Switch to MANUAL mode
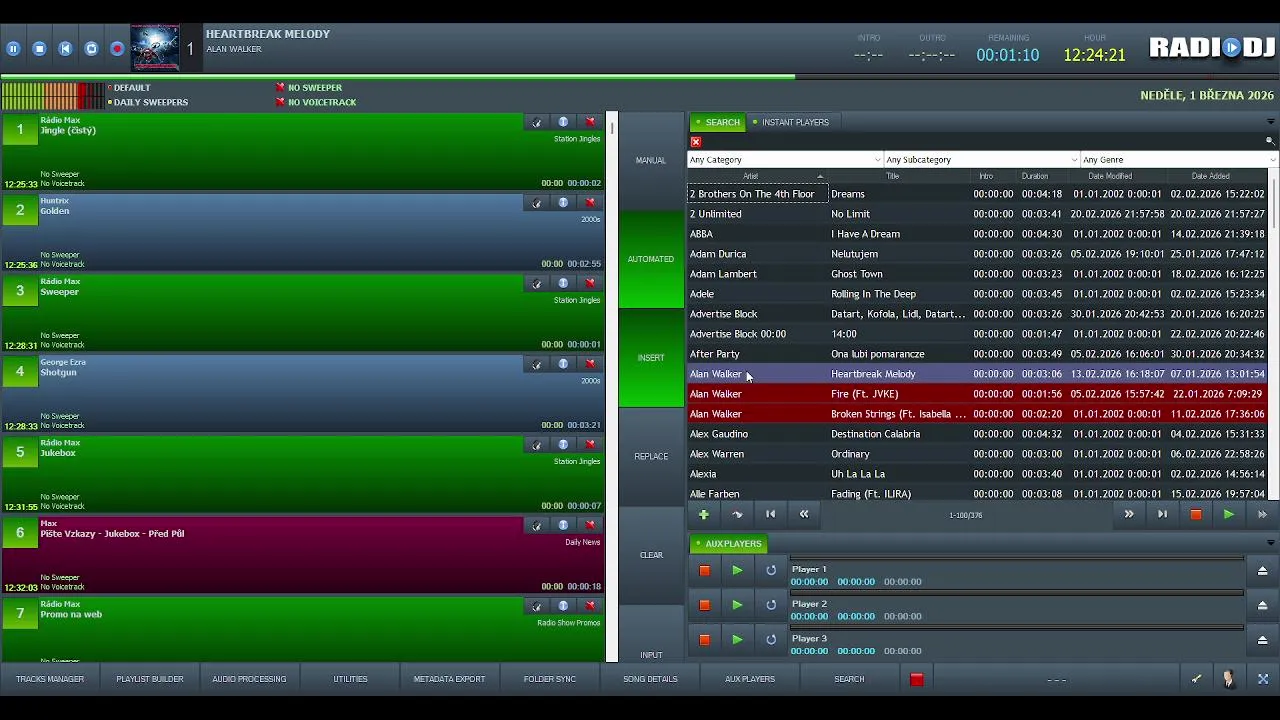 pos(651,160)
